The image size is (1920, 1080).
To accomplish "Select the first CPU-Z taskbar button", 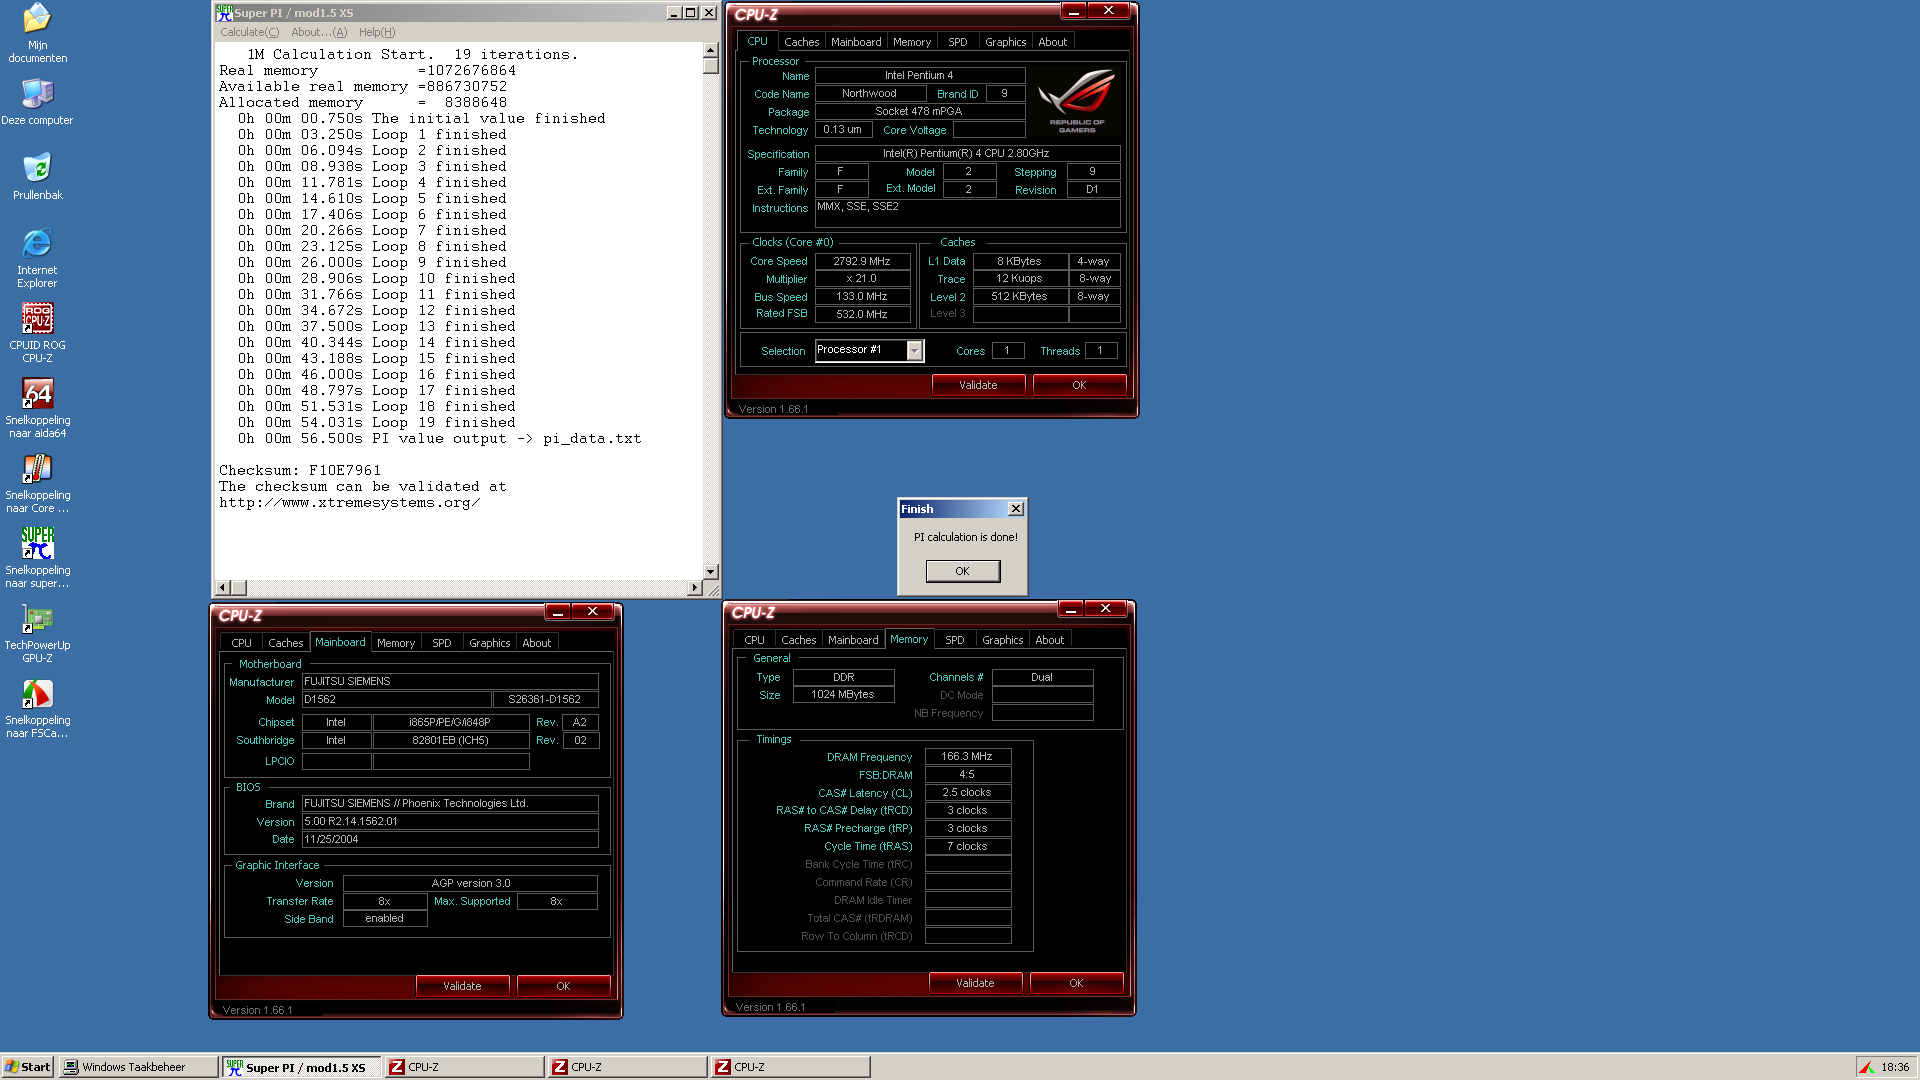I will (464, 1067).
